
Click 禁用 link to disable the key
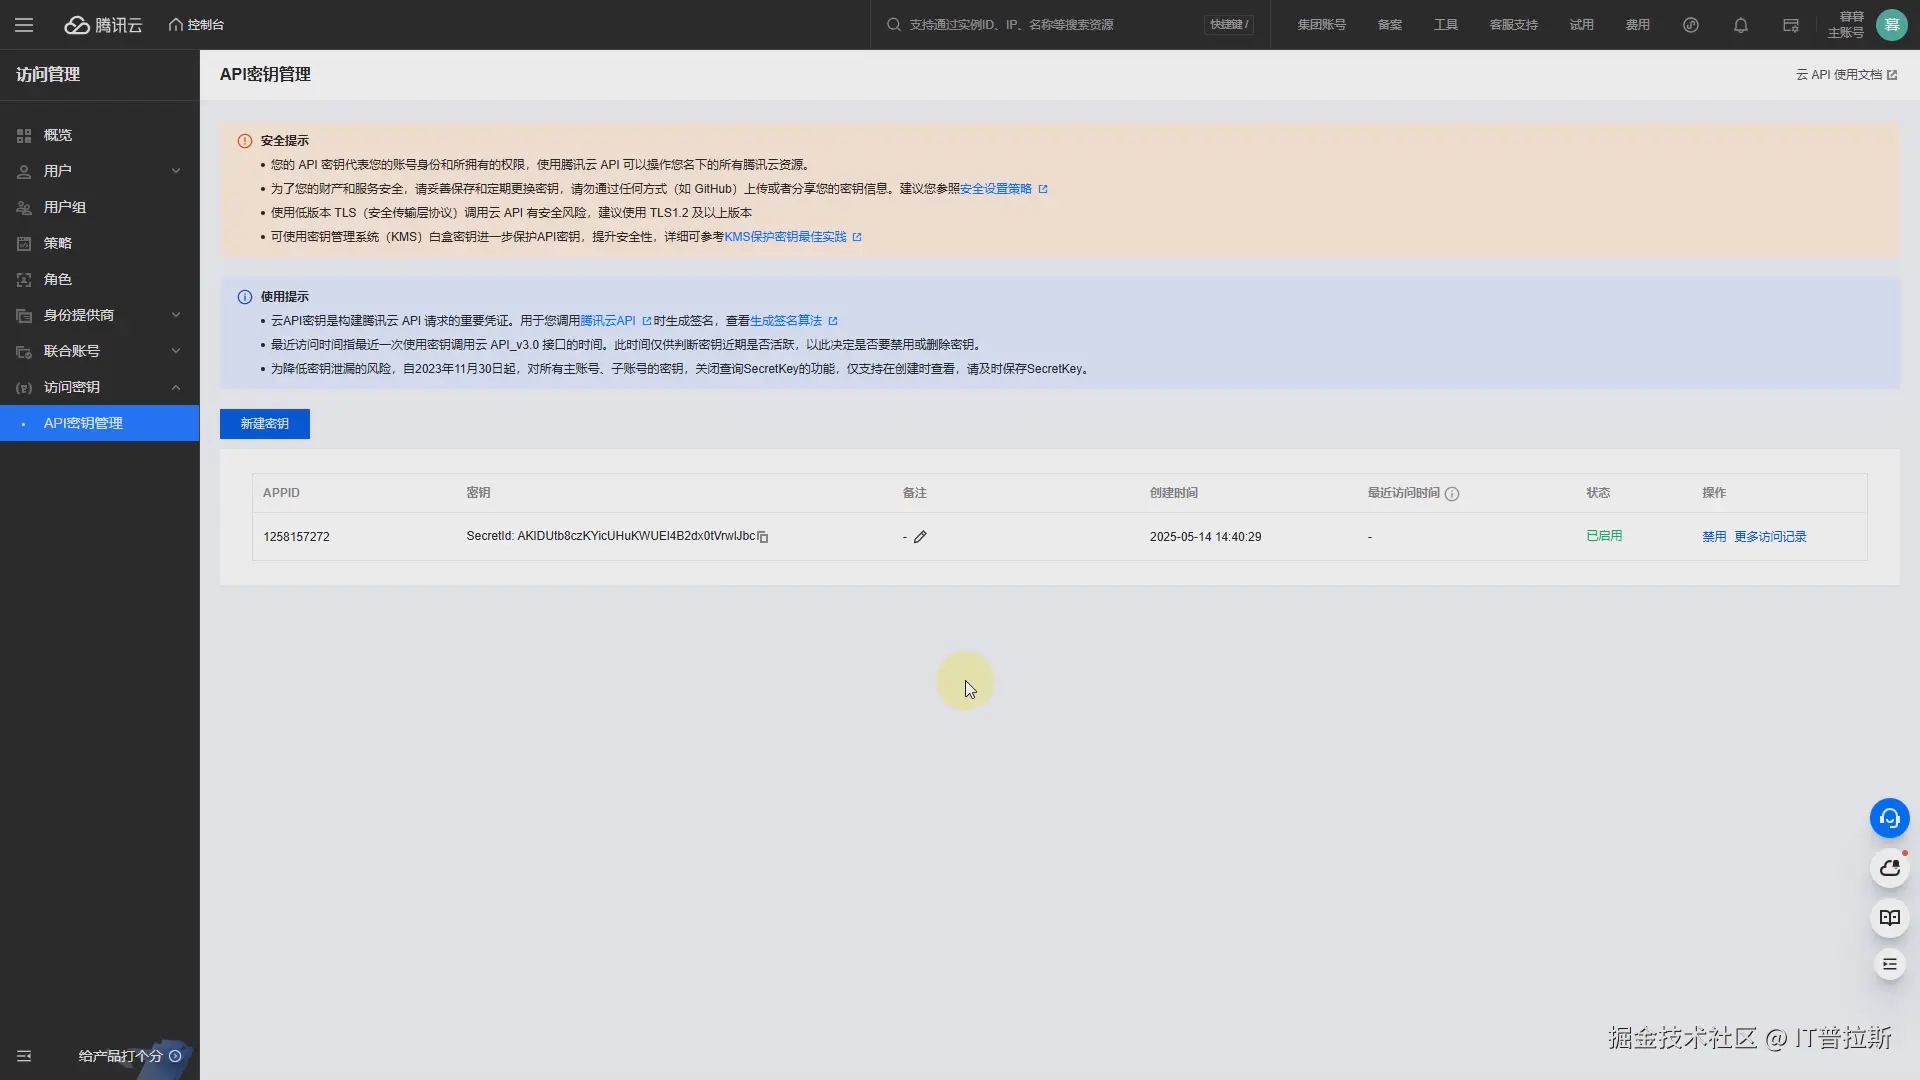(1714, 537)
